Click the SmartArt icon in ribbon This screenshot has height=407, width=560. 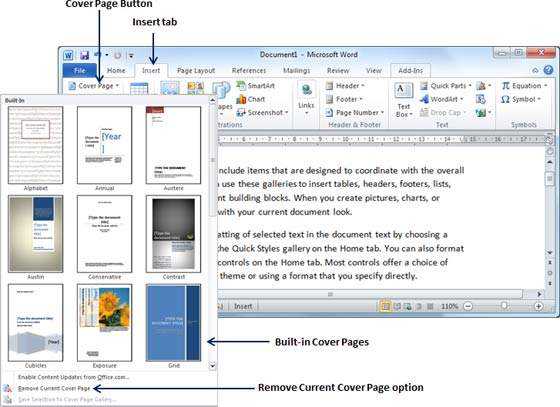point(241,86)
